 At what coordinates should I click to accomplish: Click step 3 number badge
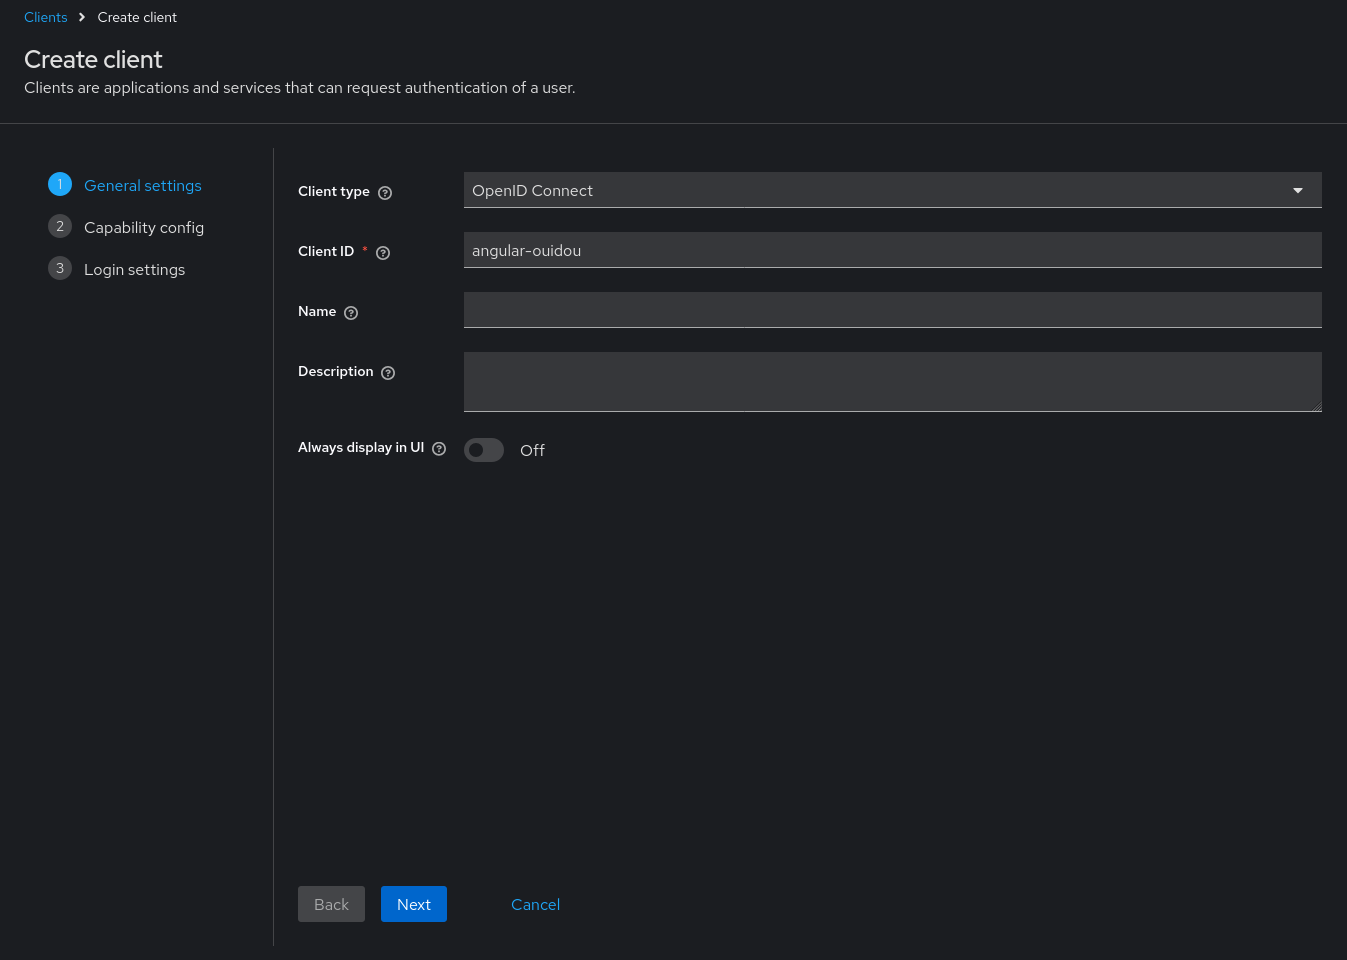pos(60,269)
